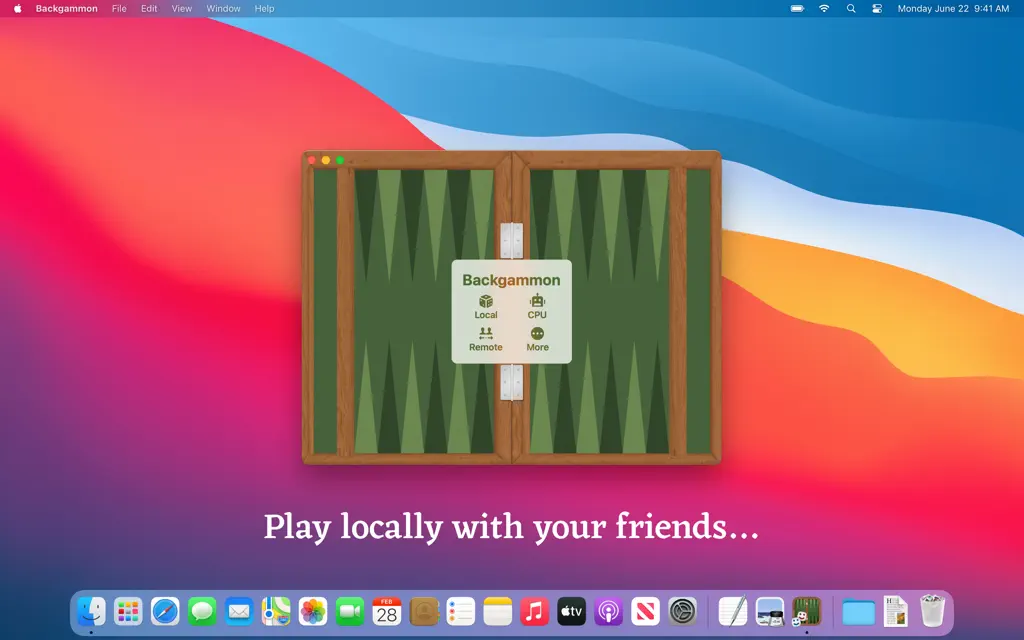
Task: Open the View menu
Action: [182, 8]
